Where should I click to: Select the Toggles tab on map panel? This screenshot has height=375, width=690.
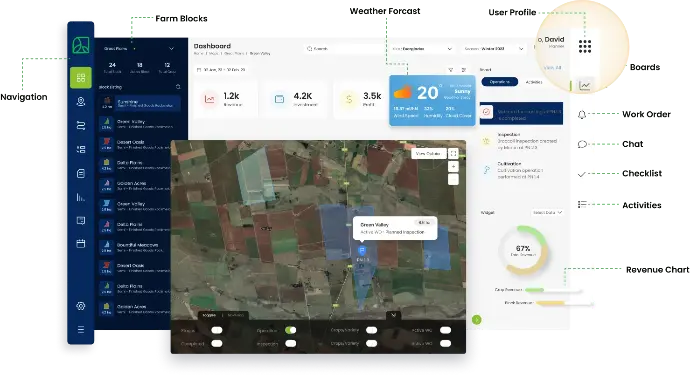pyautogui.click(x=209, y=315)
